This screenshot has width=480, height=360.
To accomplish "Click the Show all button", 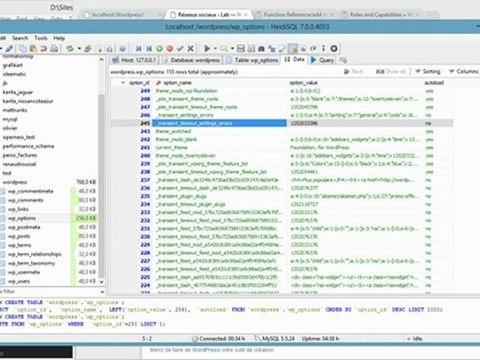I will 391,71.
